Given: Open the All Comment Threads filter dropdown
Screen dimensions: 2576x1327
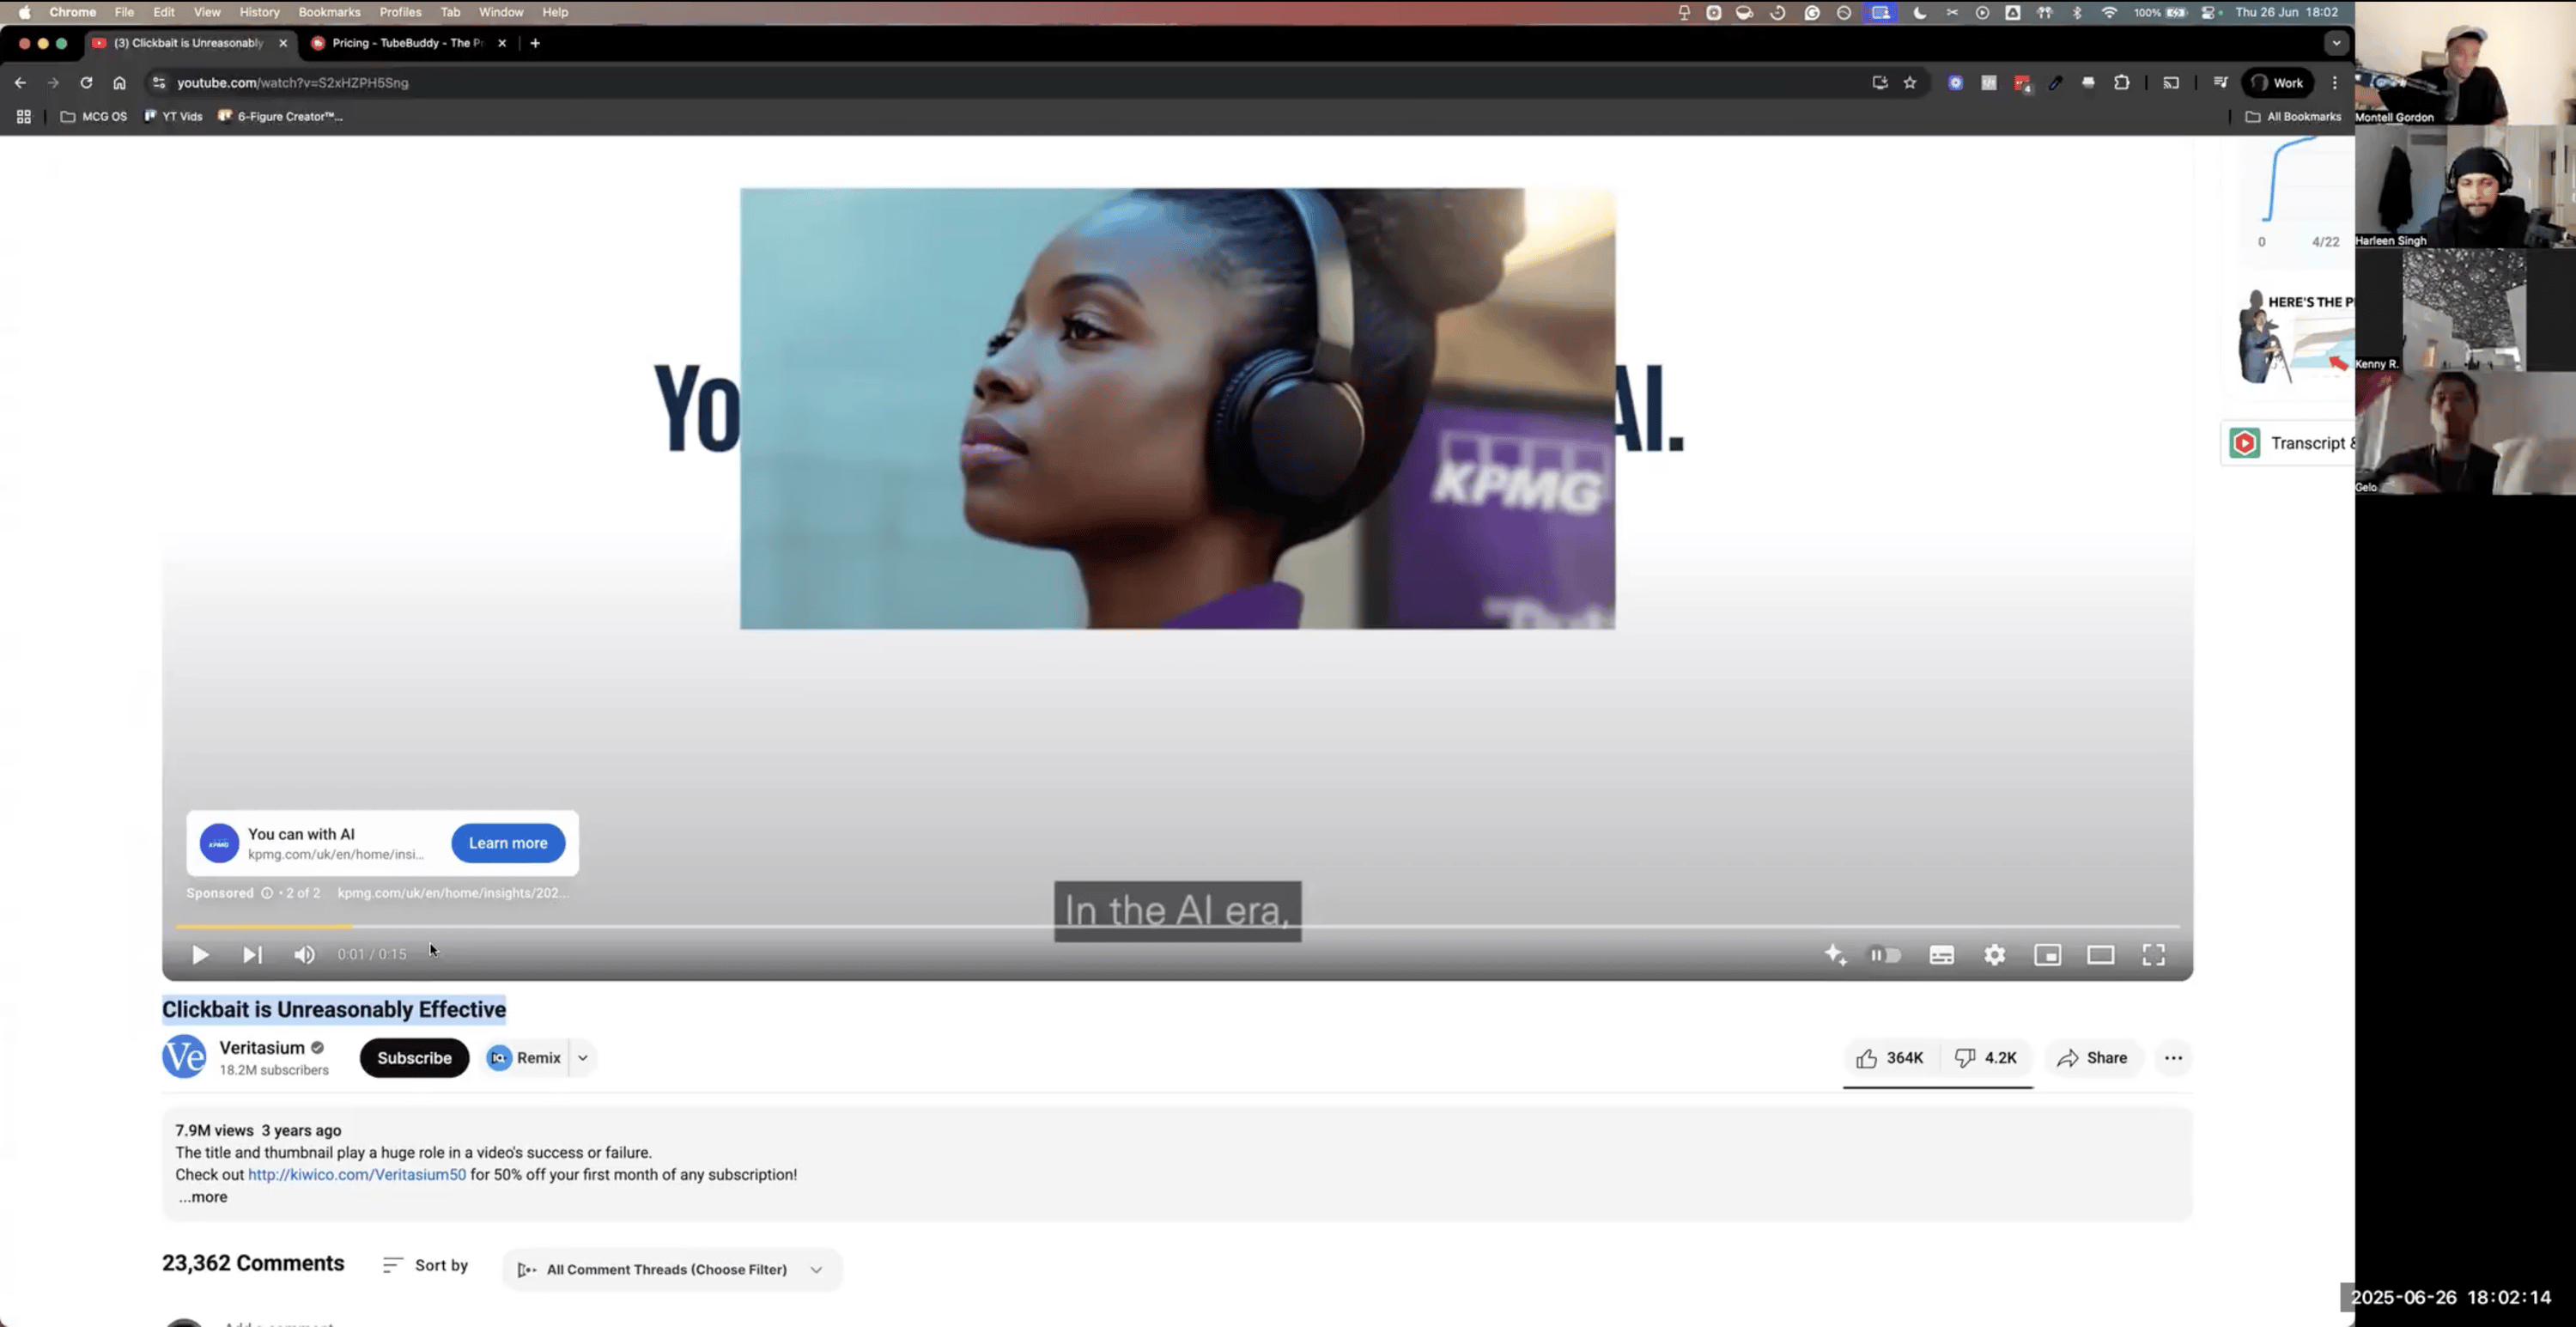Looking at the screenshot, I should 671,1270.
